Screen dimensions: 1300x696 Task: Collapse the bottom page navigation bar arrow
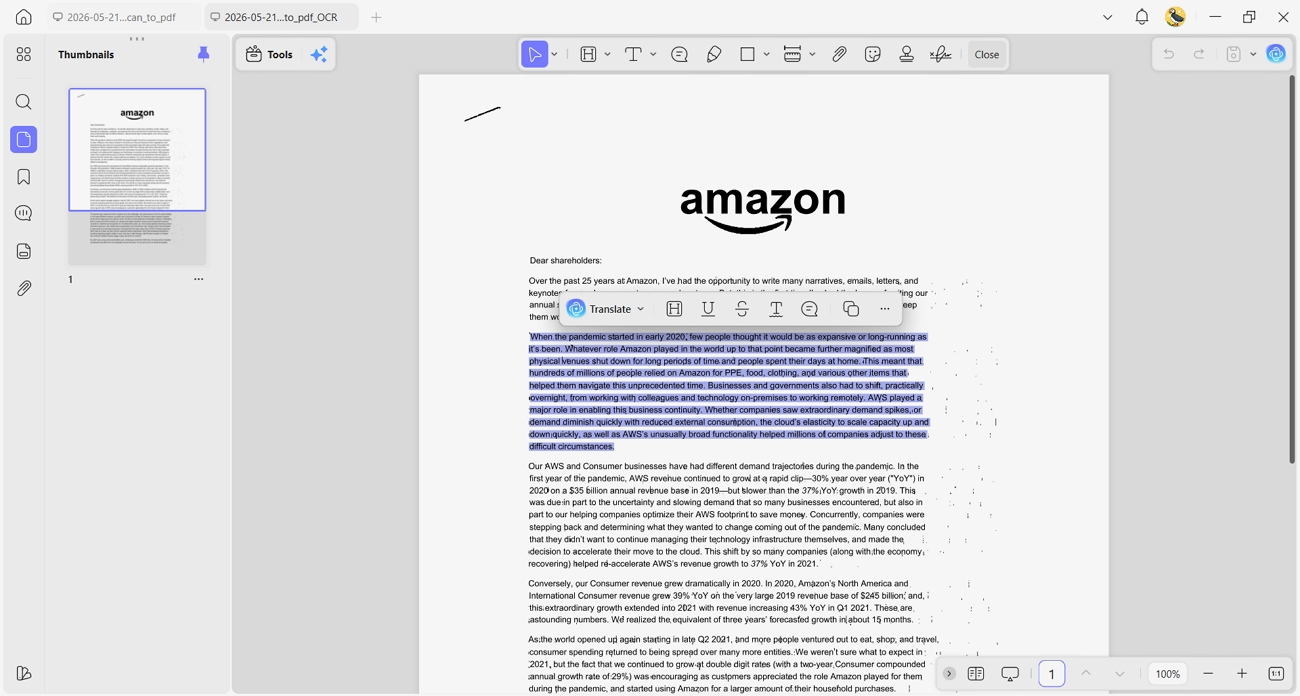click(949, 673)
